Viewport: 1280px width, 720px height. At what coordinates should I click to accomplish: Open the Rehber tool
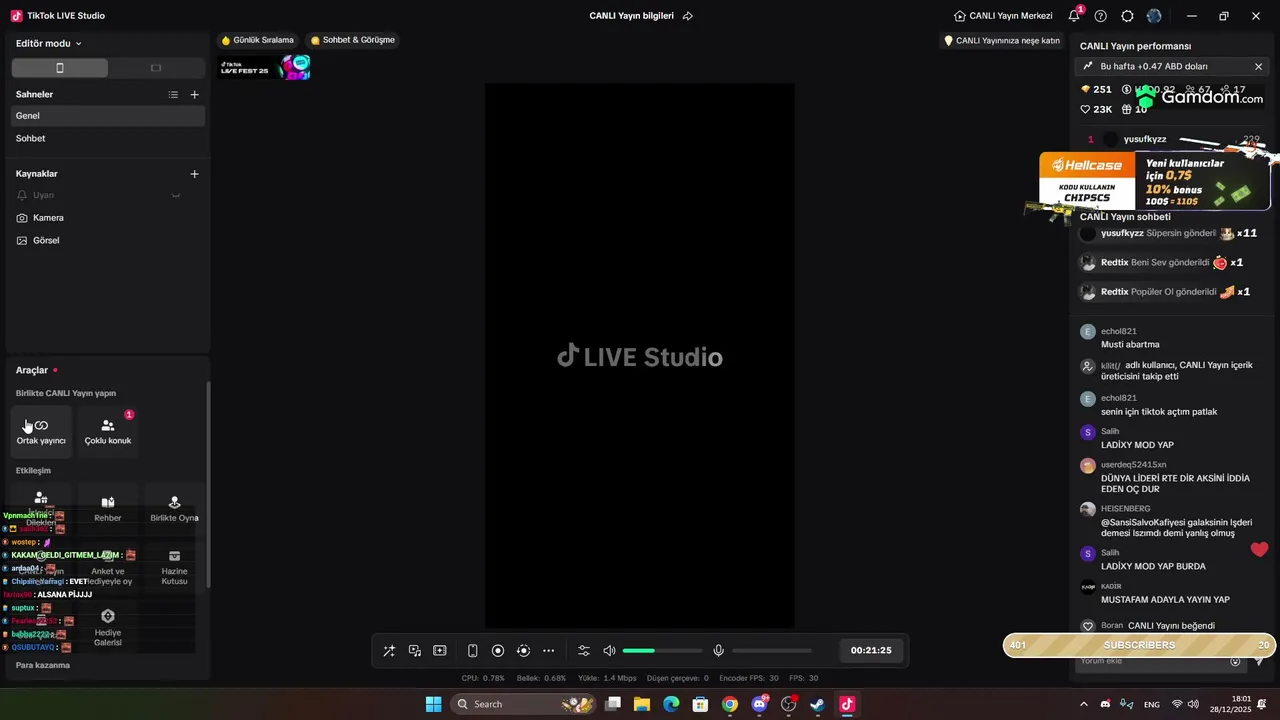pos(108,509)
